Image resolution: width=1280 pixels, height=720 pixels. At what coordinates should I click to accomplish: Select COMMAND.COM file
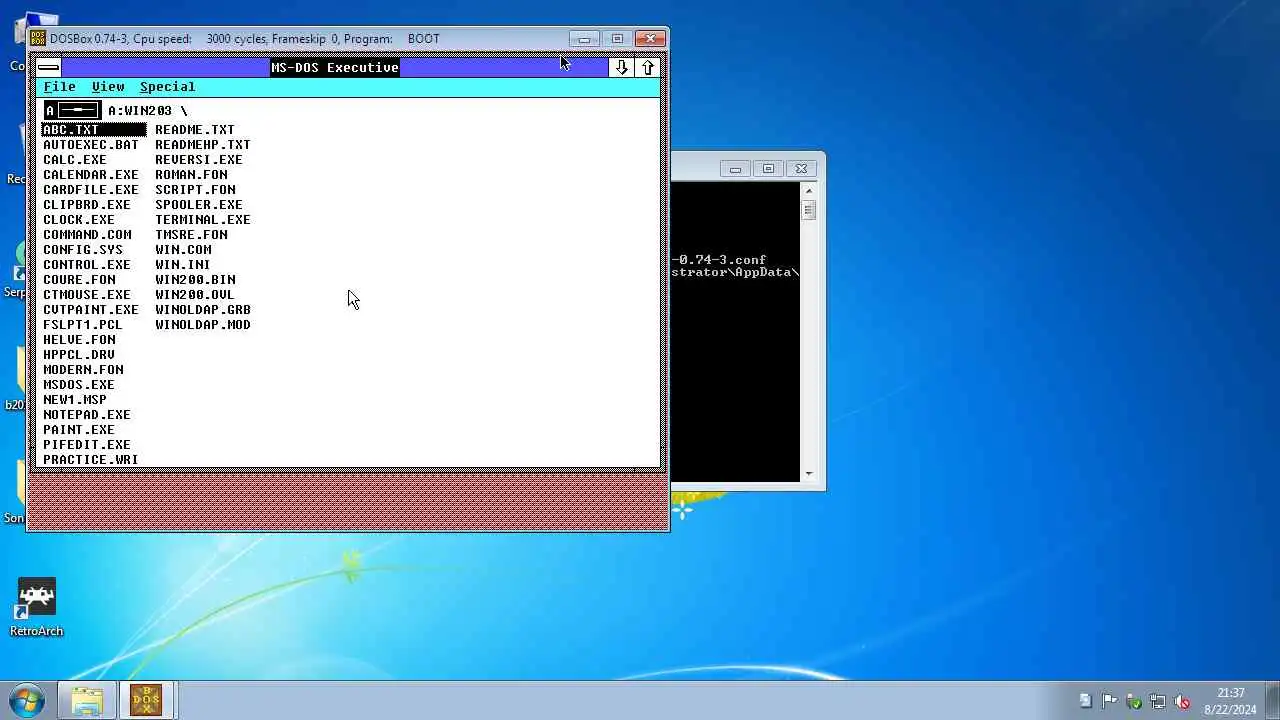(x=87, y=235)
